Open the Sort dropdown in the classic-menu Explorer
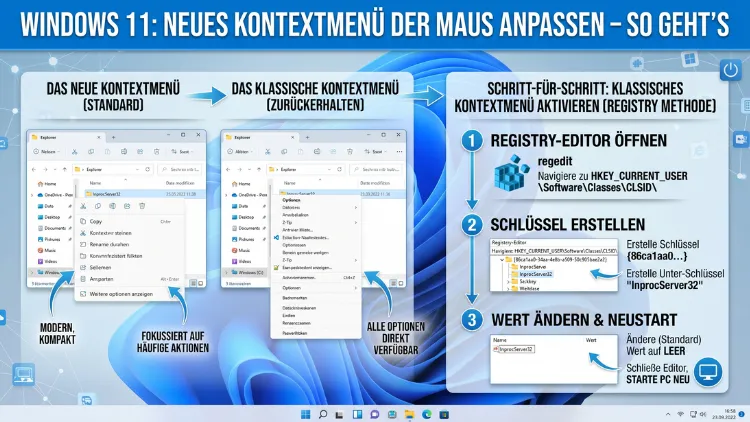The image size is (750, 422). click(x=375, y=152)
